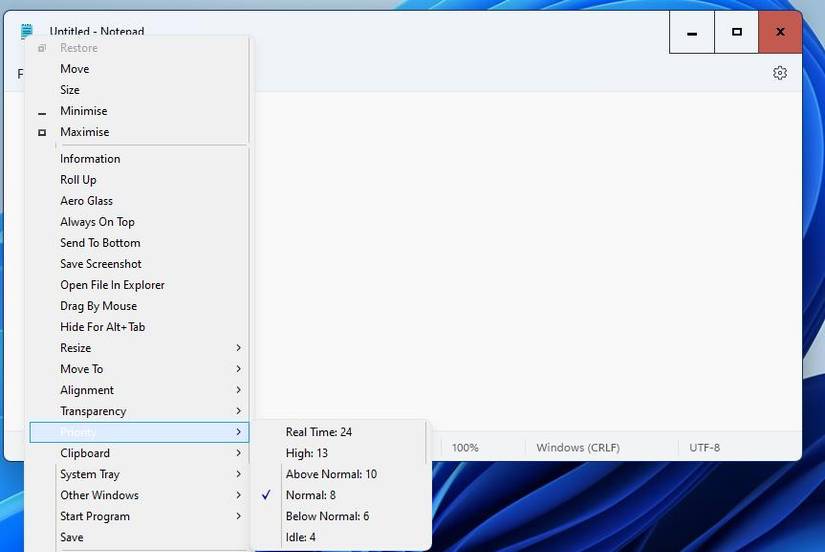Click the 100% zoom status entry
Viewport: 825px width, 552px height.
tap(465, 448)
